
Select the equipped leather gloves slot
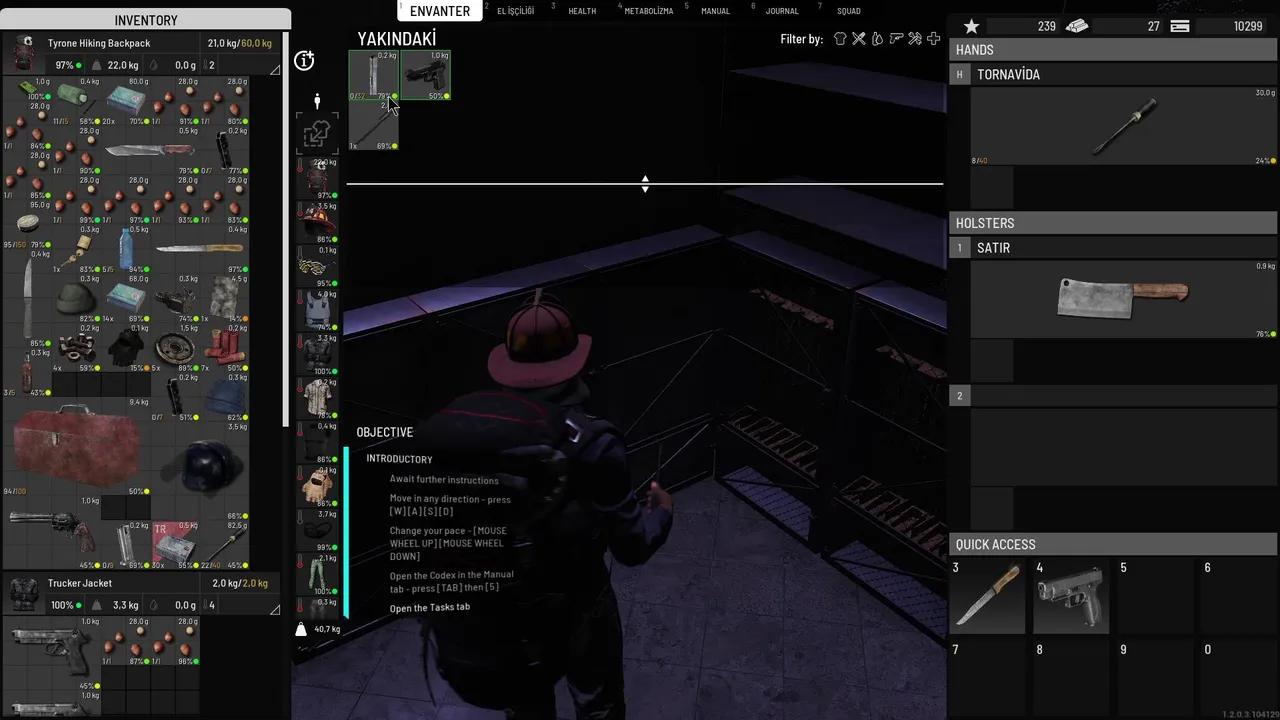(317, 486)
